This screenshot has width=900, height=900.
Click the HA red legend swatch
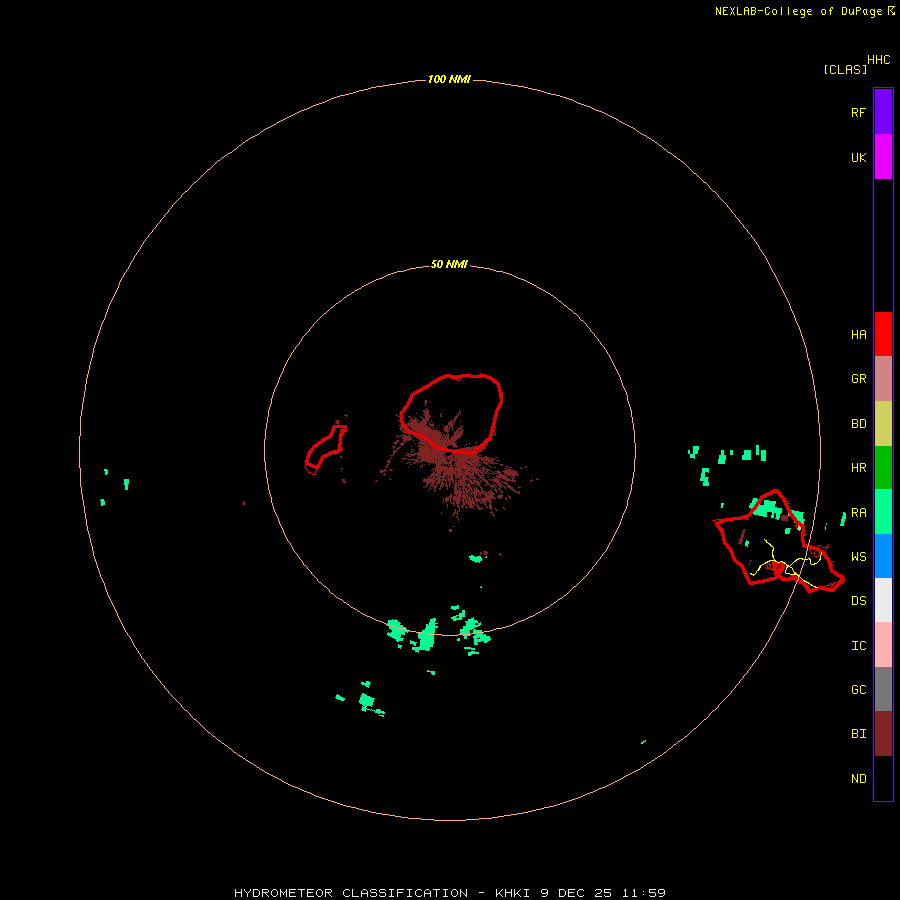coord(883,334)
